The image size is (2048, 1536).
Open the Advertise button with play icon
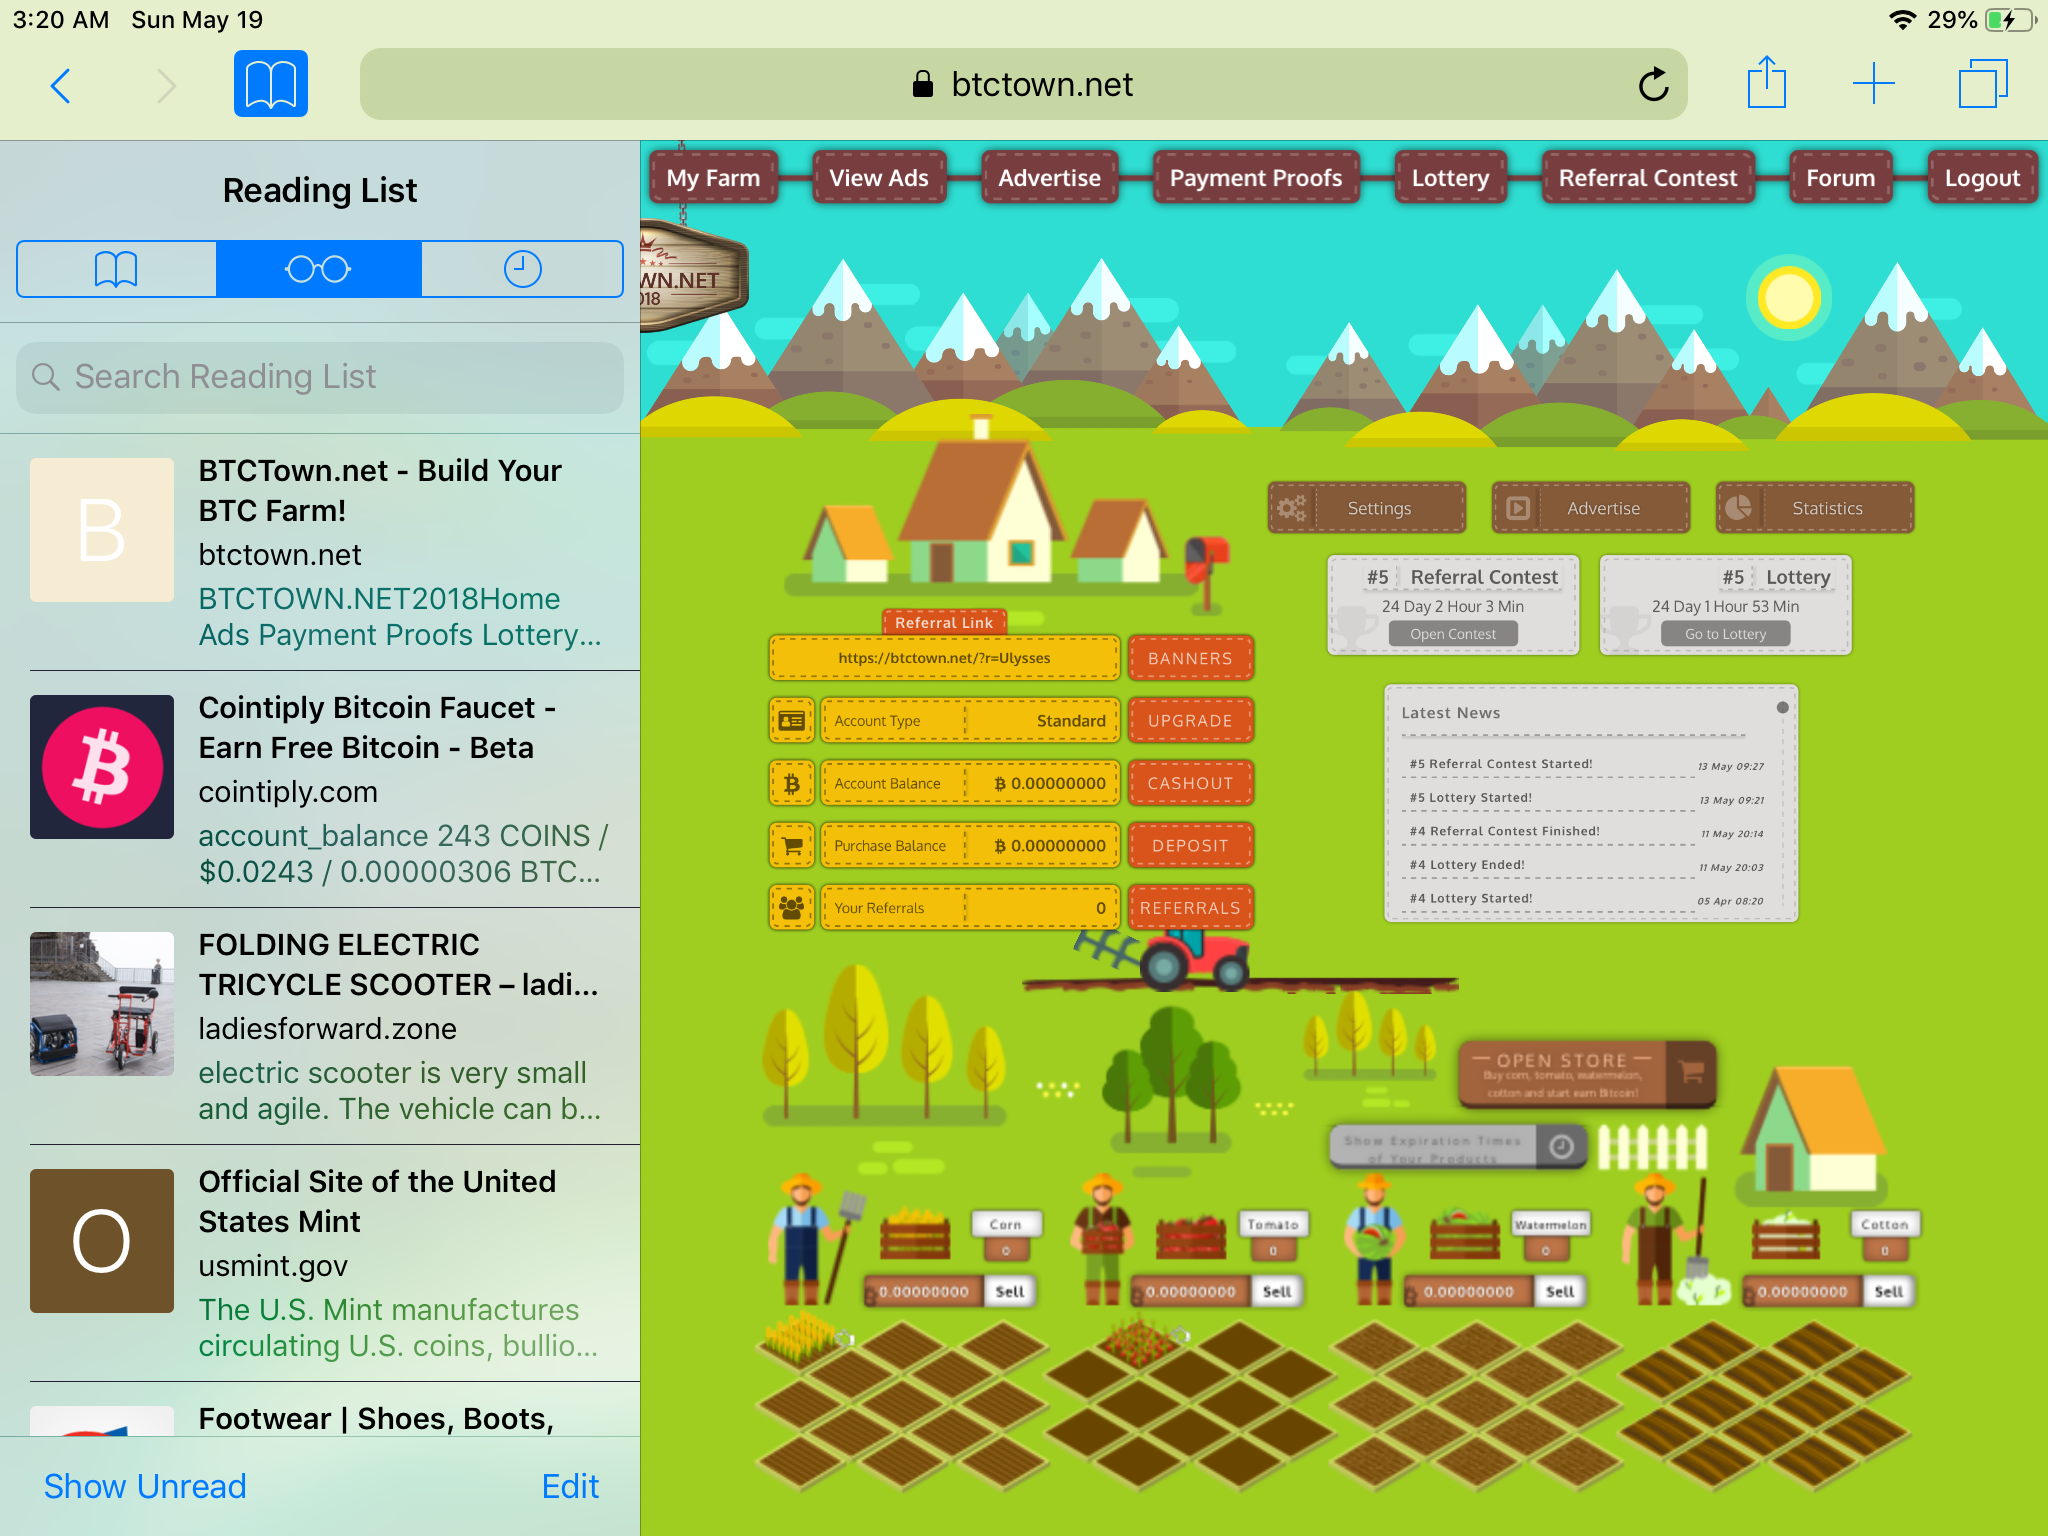tap(1591, 508)
